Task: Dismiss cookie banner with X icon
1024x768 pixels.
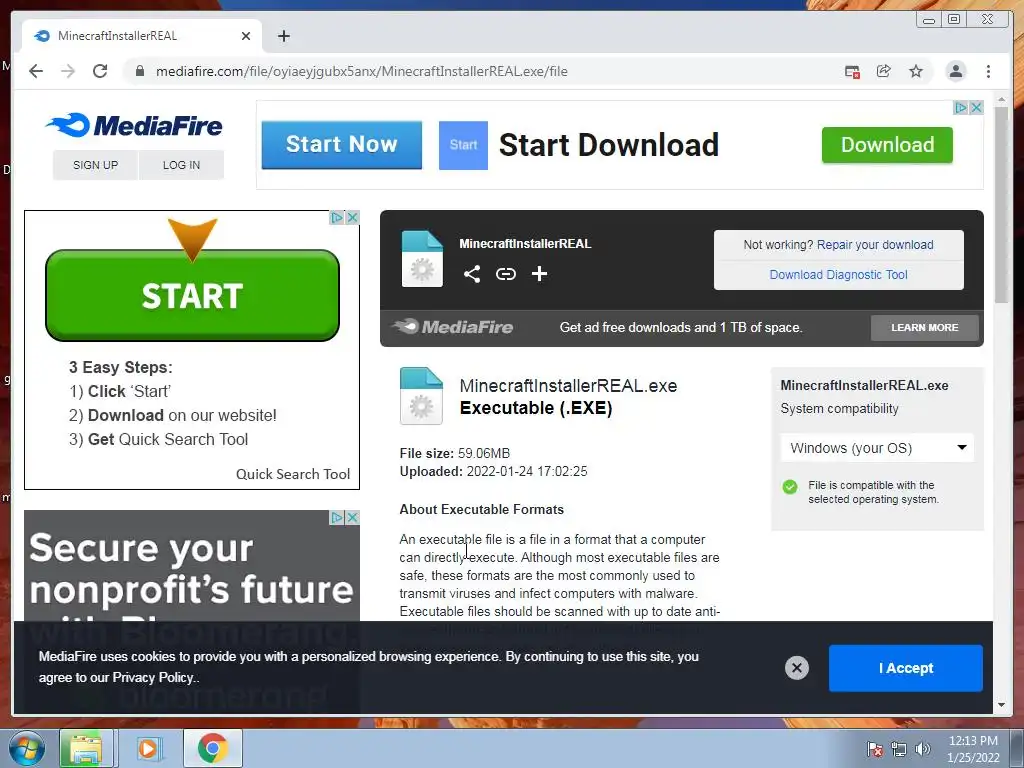Action: point(796,667)
